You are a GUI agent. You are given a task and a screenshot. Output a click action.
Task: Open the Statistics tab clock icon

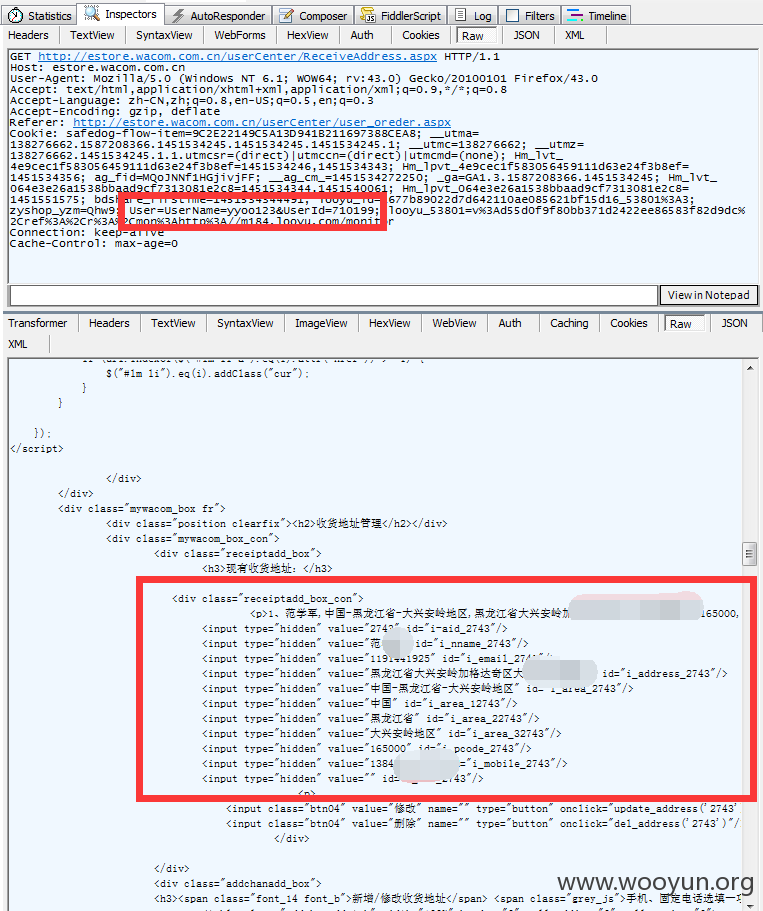[16, 16]
